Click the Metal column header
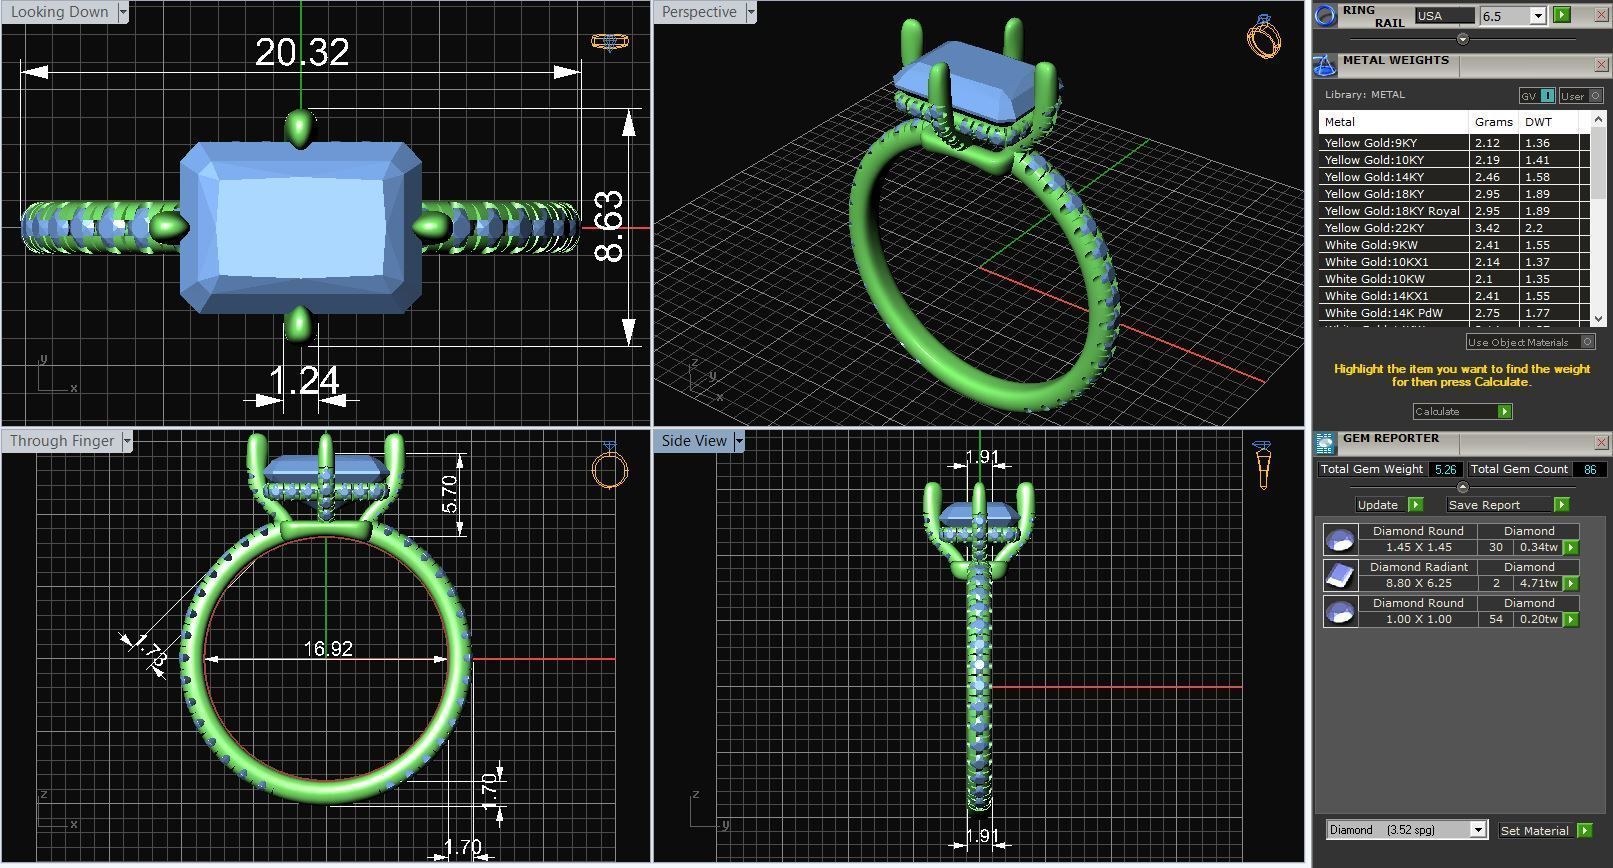 (x=1393, y=122)
